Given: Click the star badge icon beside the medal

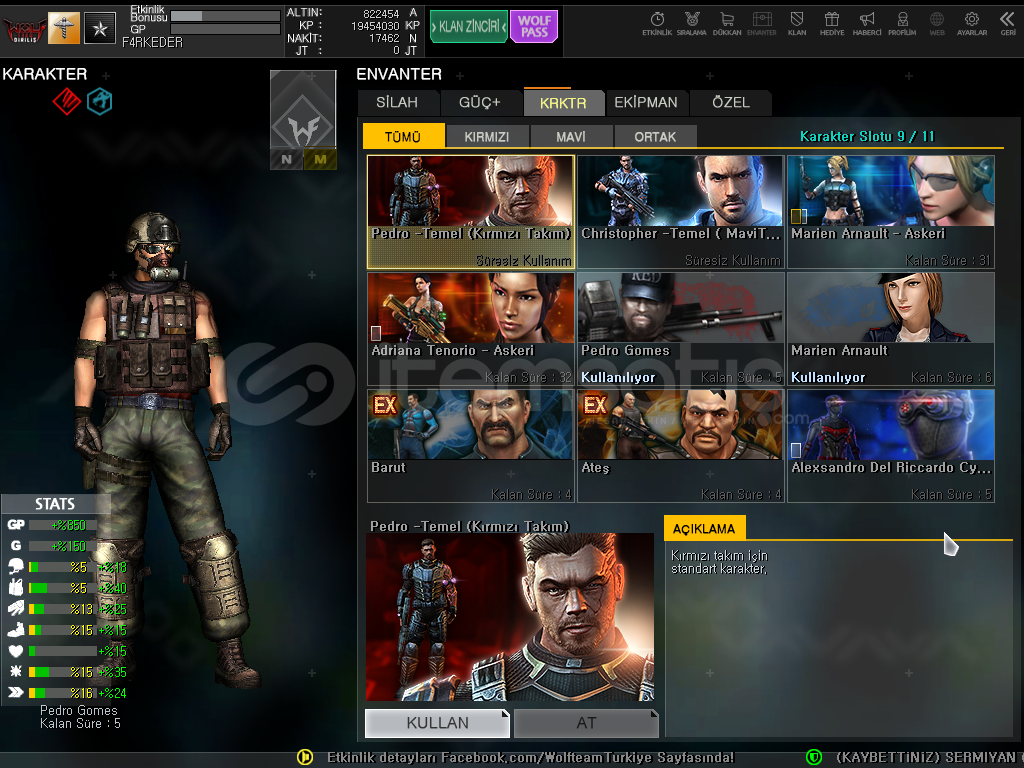Looking at the screenshot, I should 100,28.
